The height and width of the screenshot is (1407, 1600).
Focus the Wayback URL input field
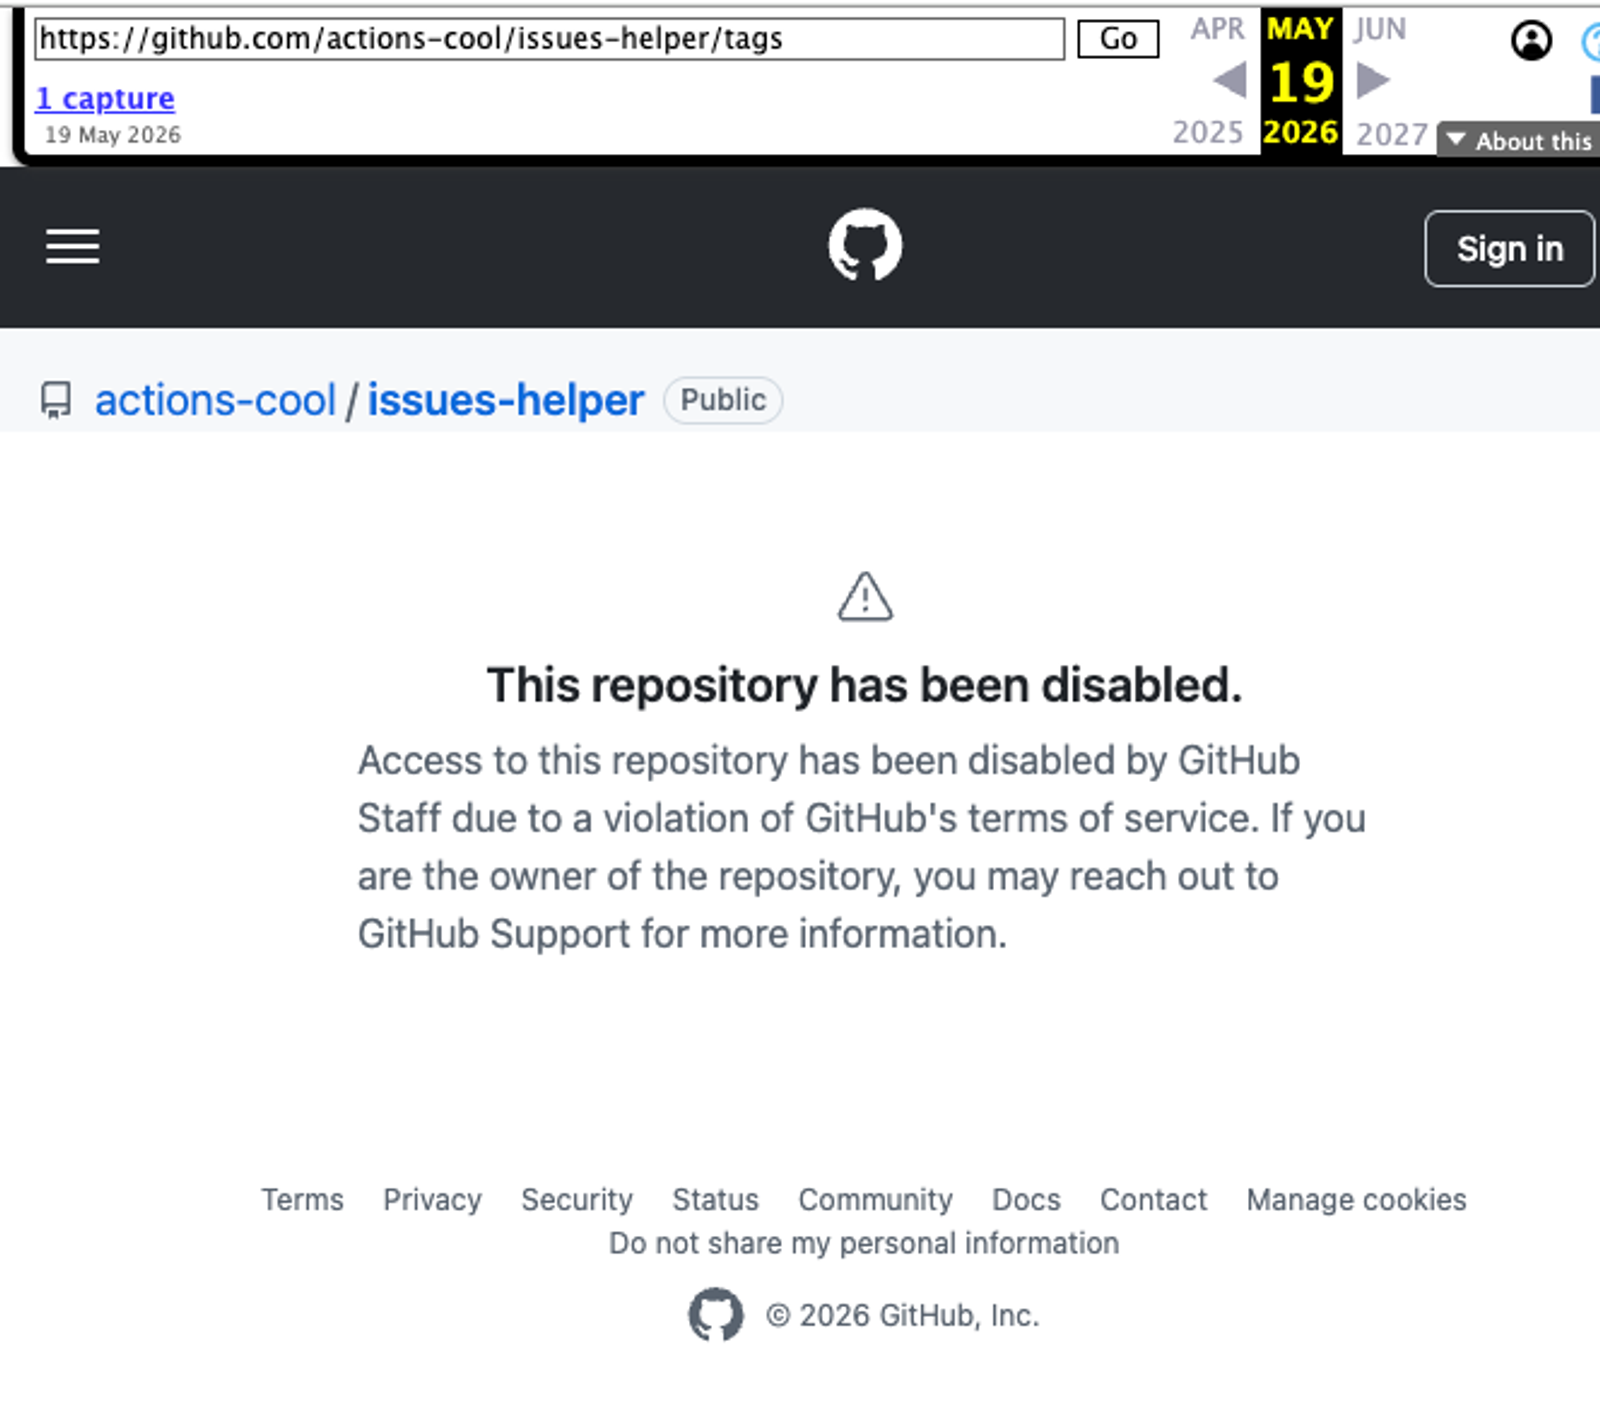pyautogui.click(x=549, y=39)
